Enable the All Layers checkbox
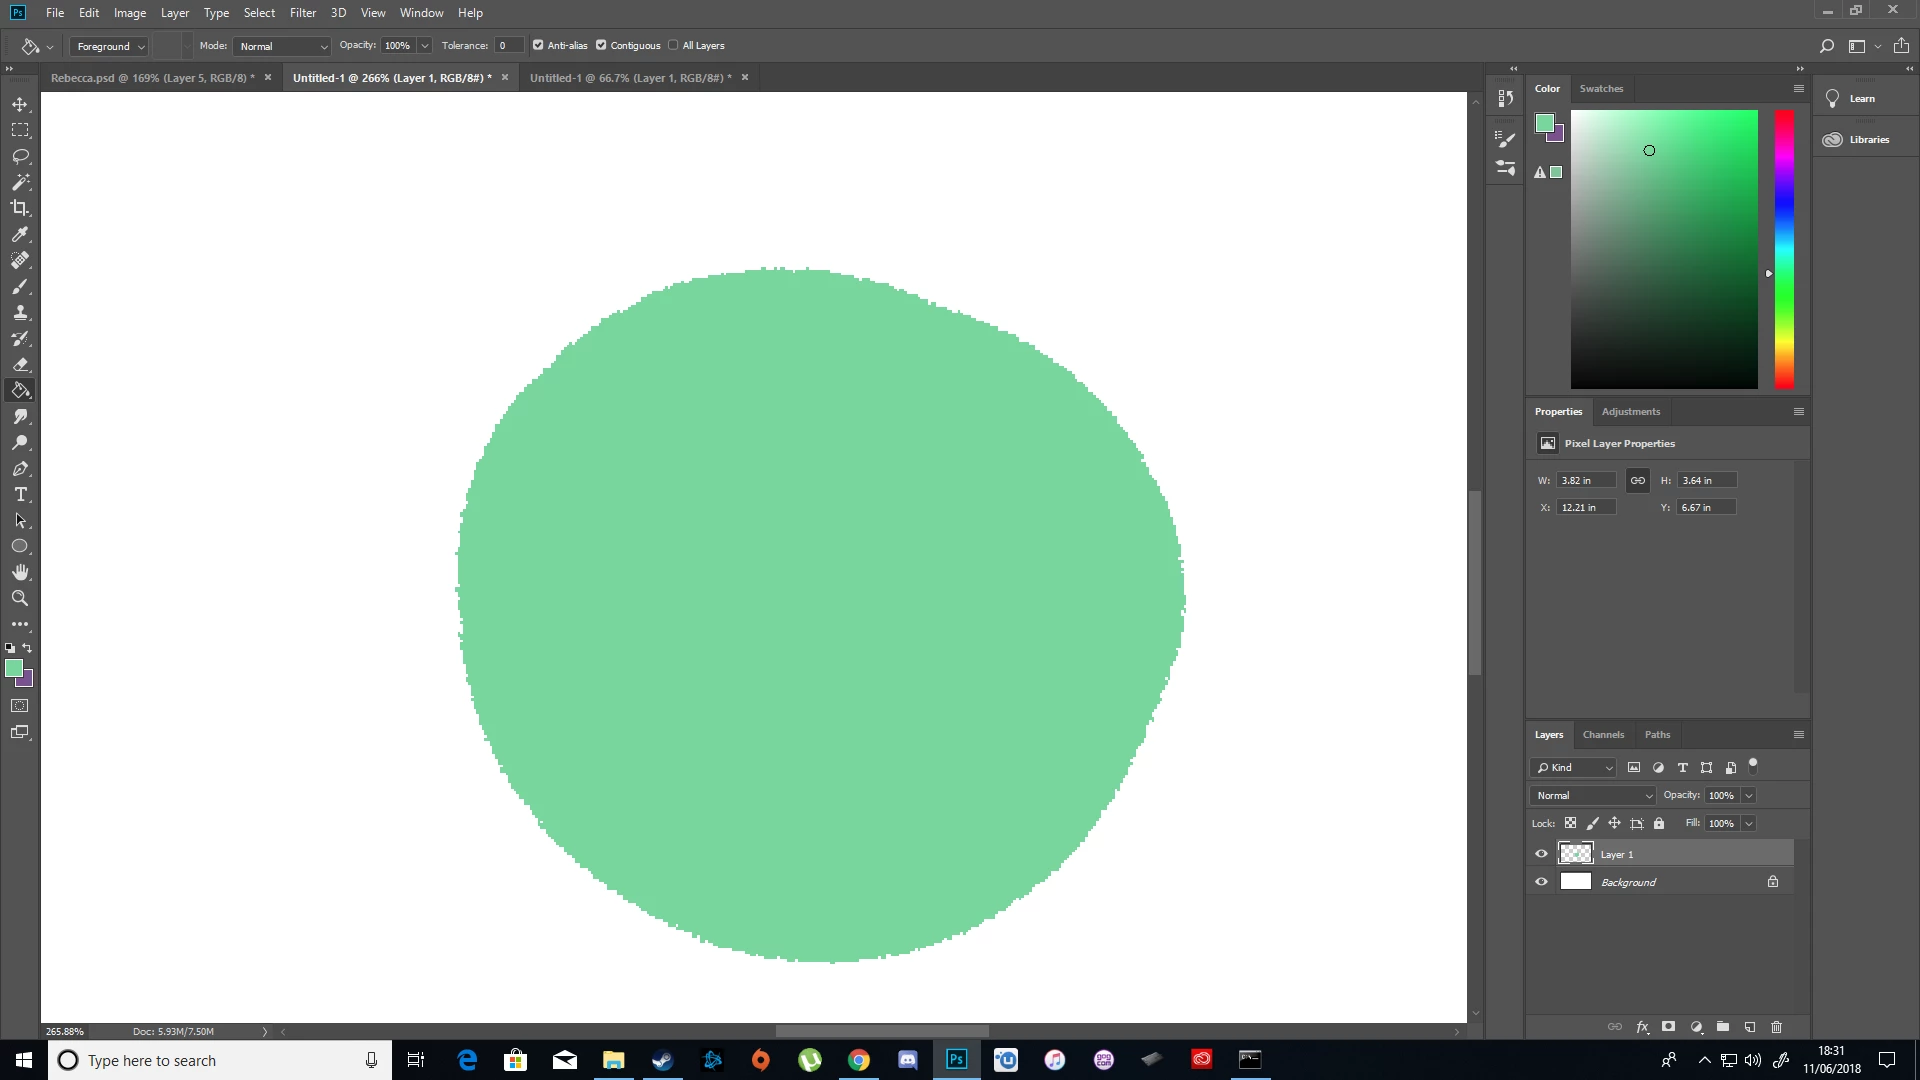1920x1080 pixels. pyautogui.click(x=673, y=45)
